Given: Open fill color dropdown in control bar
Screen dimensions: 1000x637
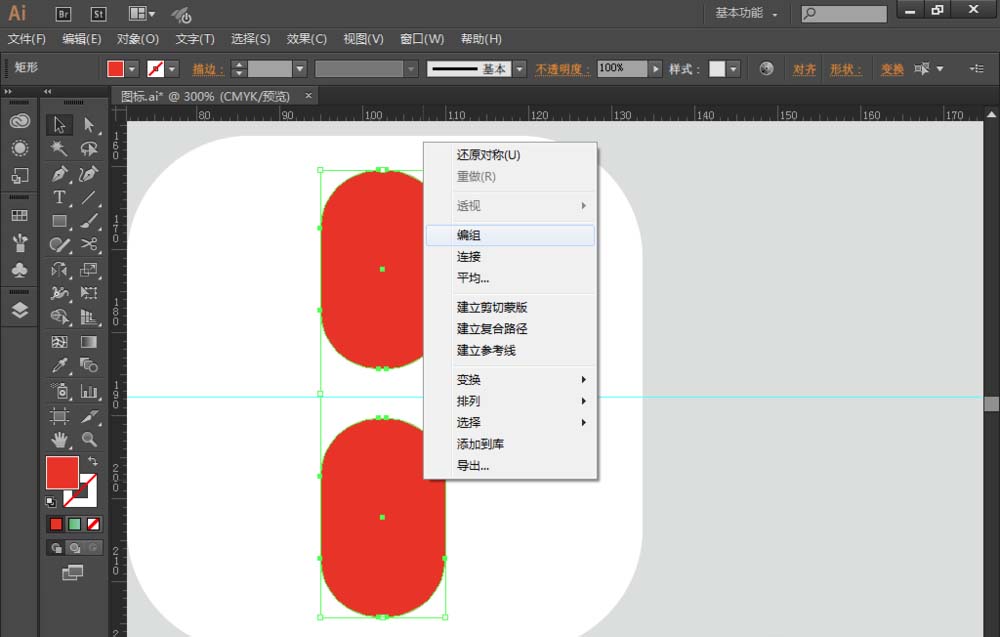Looking at the screenshot, I should tap(132, 69).
